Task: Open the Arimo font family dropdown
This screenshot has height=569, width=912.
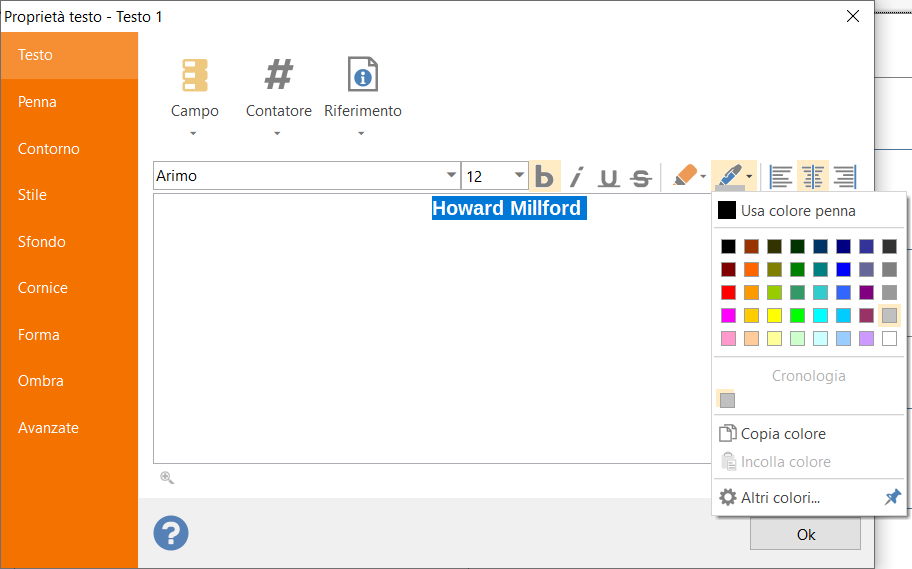Action: (451, 175)
